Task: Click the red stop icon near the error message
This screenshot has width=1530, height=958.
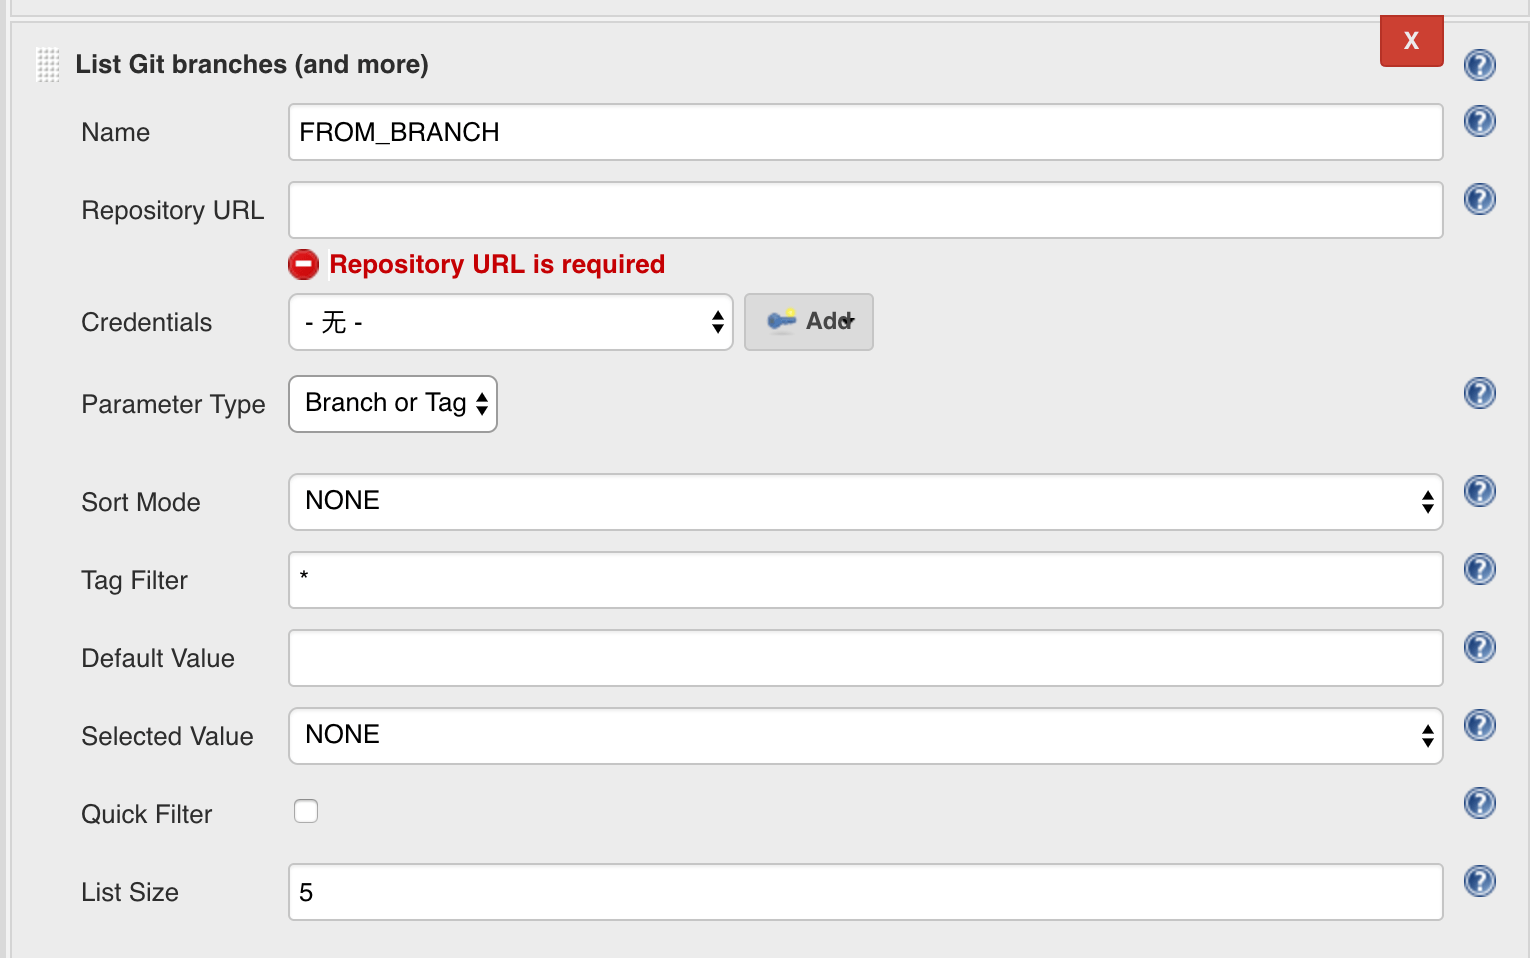Action: 303,264
